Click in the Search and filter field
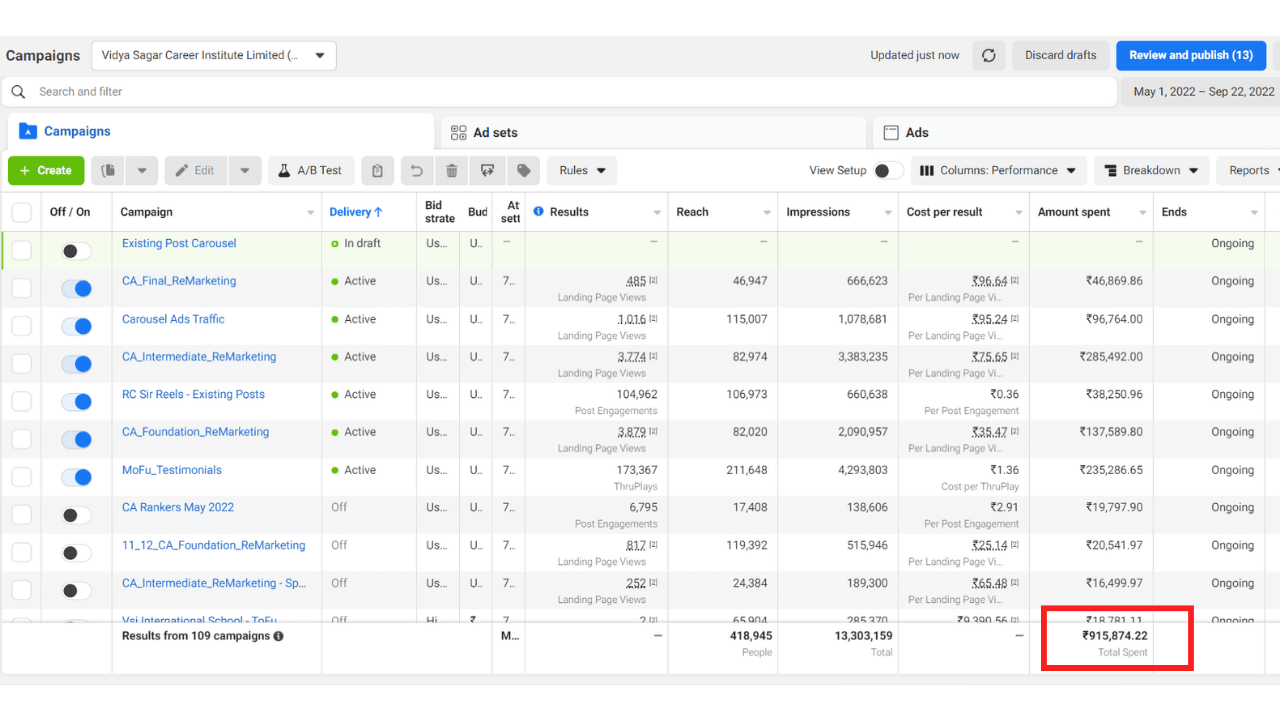This screenshot has height=720, width=1280. (x=559, y=92)
